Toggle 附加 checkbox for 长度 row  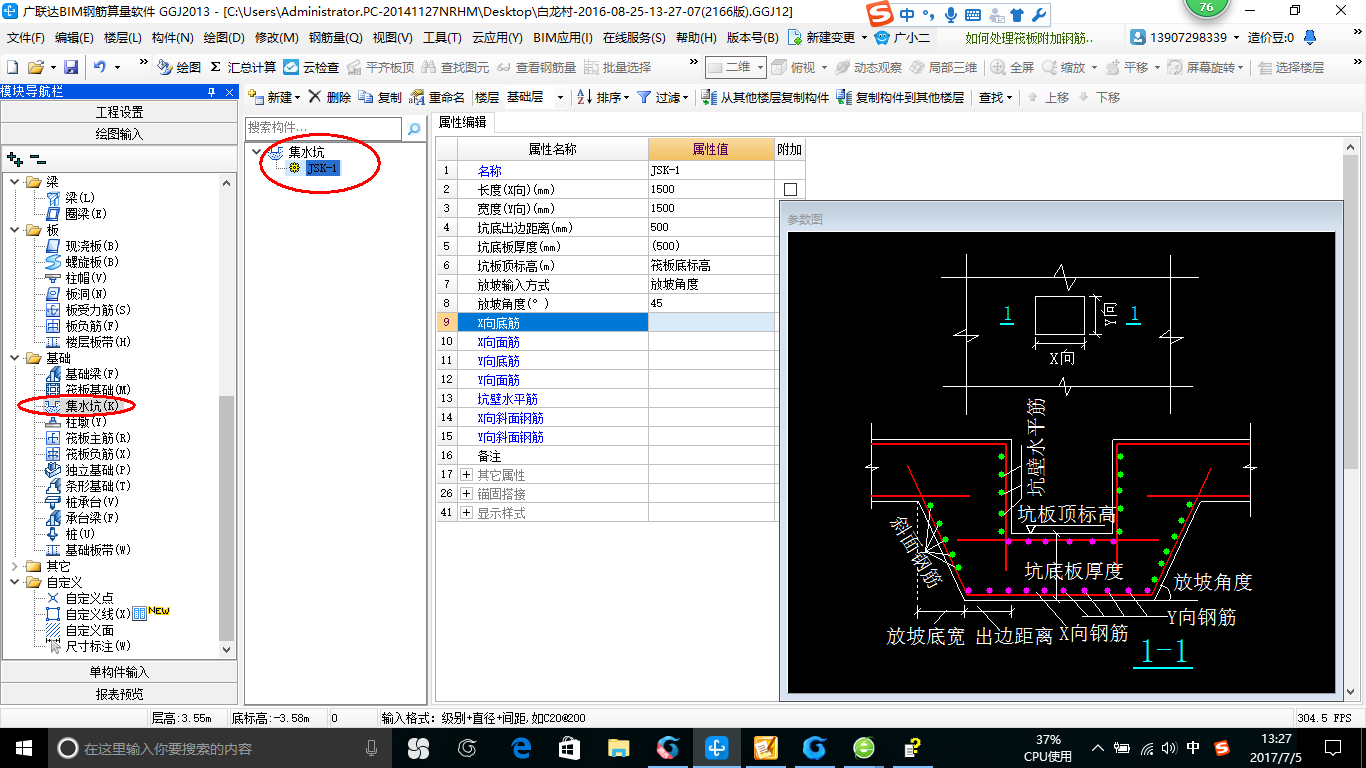click(790, 189)
